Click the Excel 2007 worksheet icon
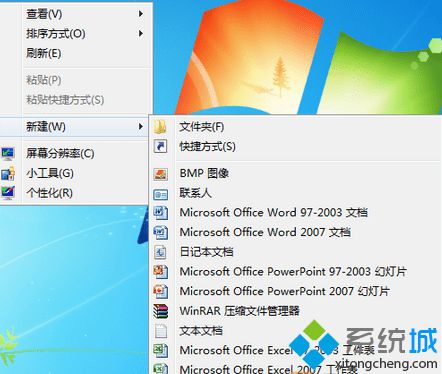The height and width of the screenshot is (374, 442). (x=160, y=368)
